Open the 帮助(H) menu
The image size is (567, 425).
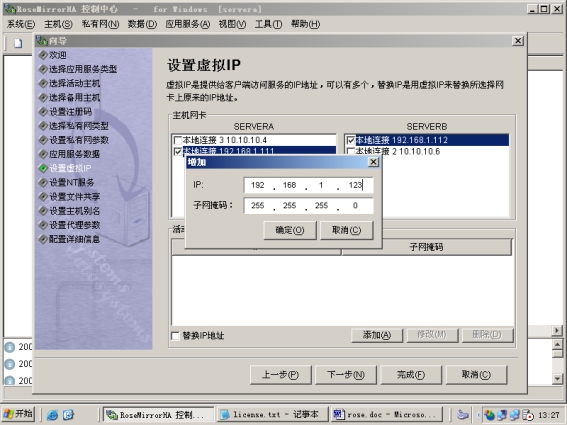(306, 24)
